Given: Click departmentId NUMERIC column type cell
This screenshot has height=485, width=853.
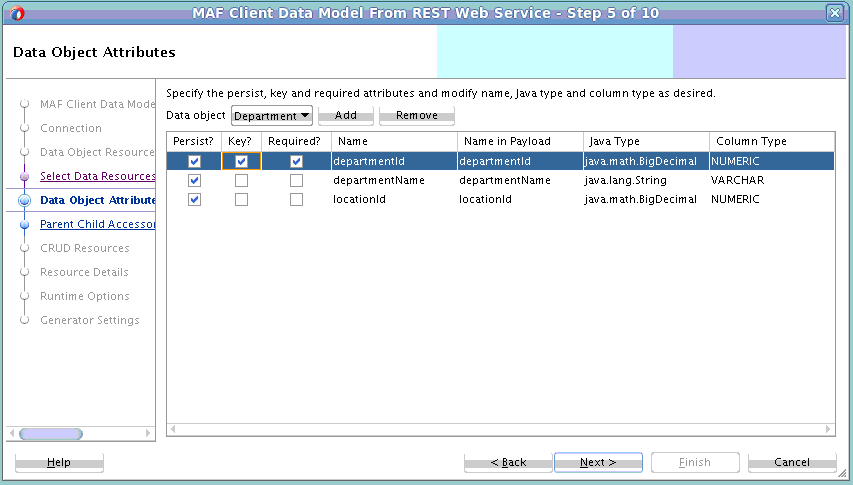Looking at the screenshot, I should click(x=772, y=161).
